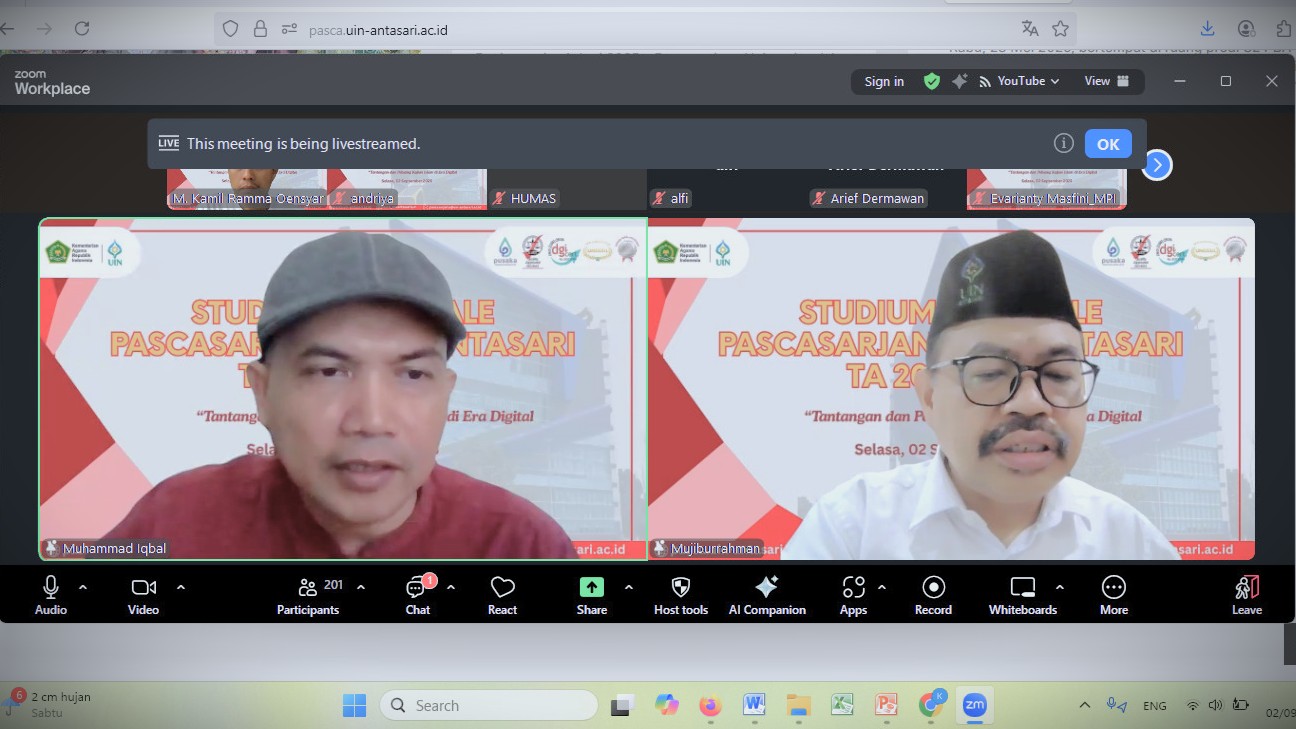Bookmark the page with star icon
Viewport: 1296px width, 729px height.
tap(1061, 29)
